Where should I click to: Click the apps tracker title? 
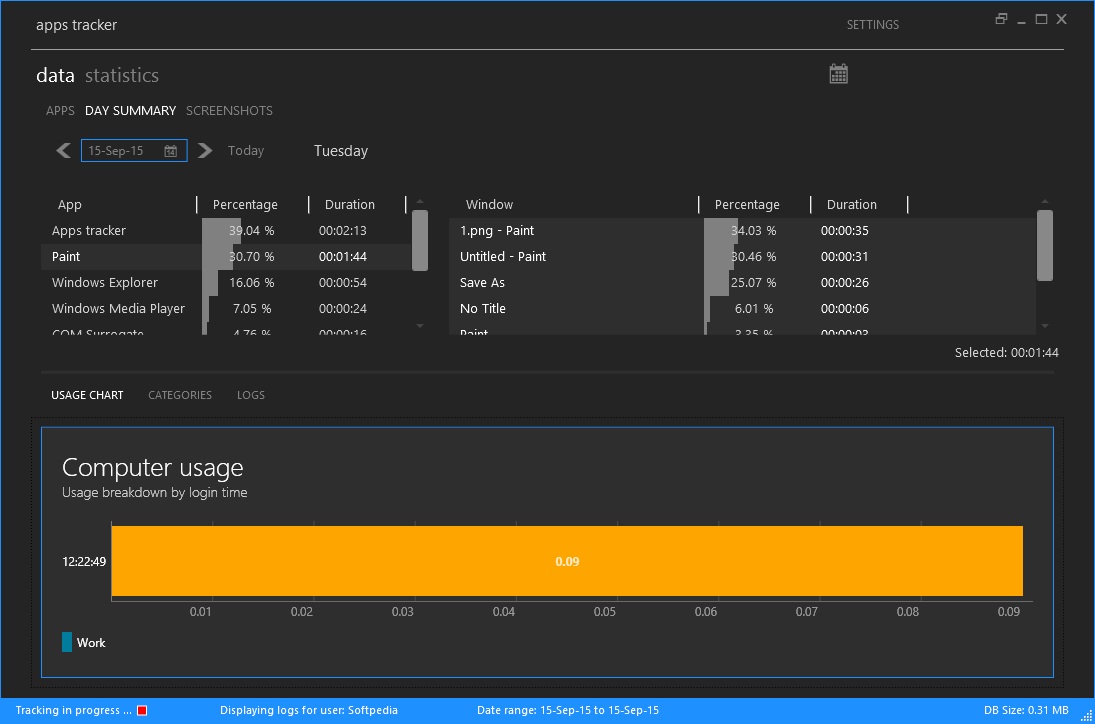click(76, 25)
